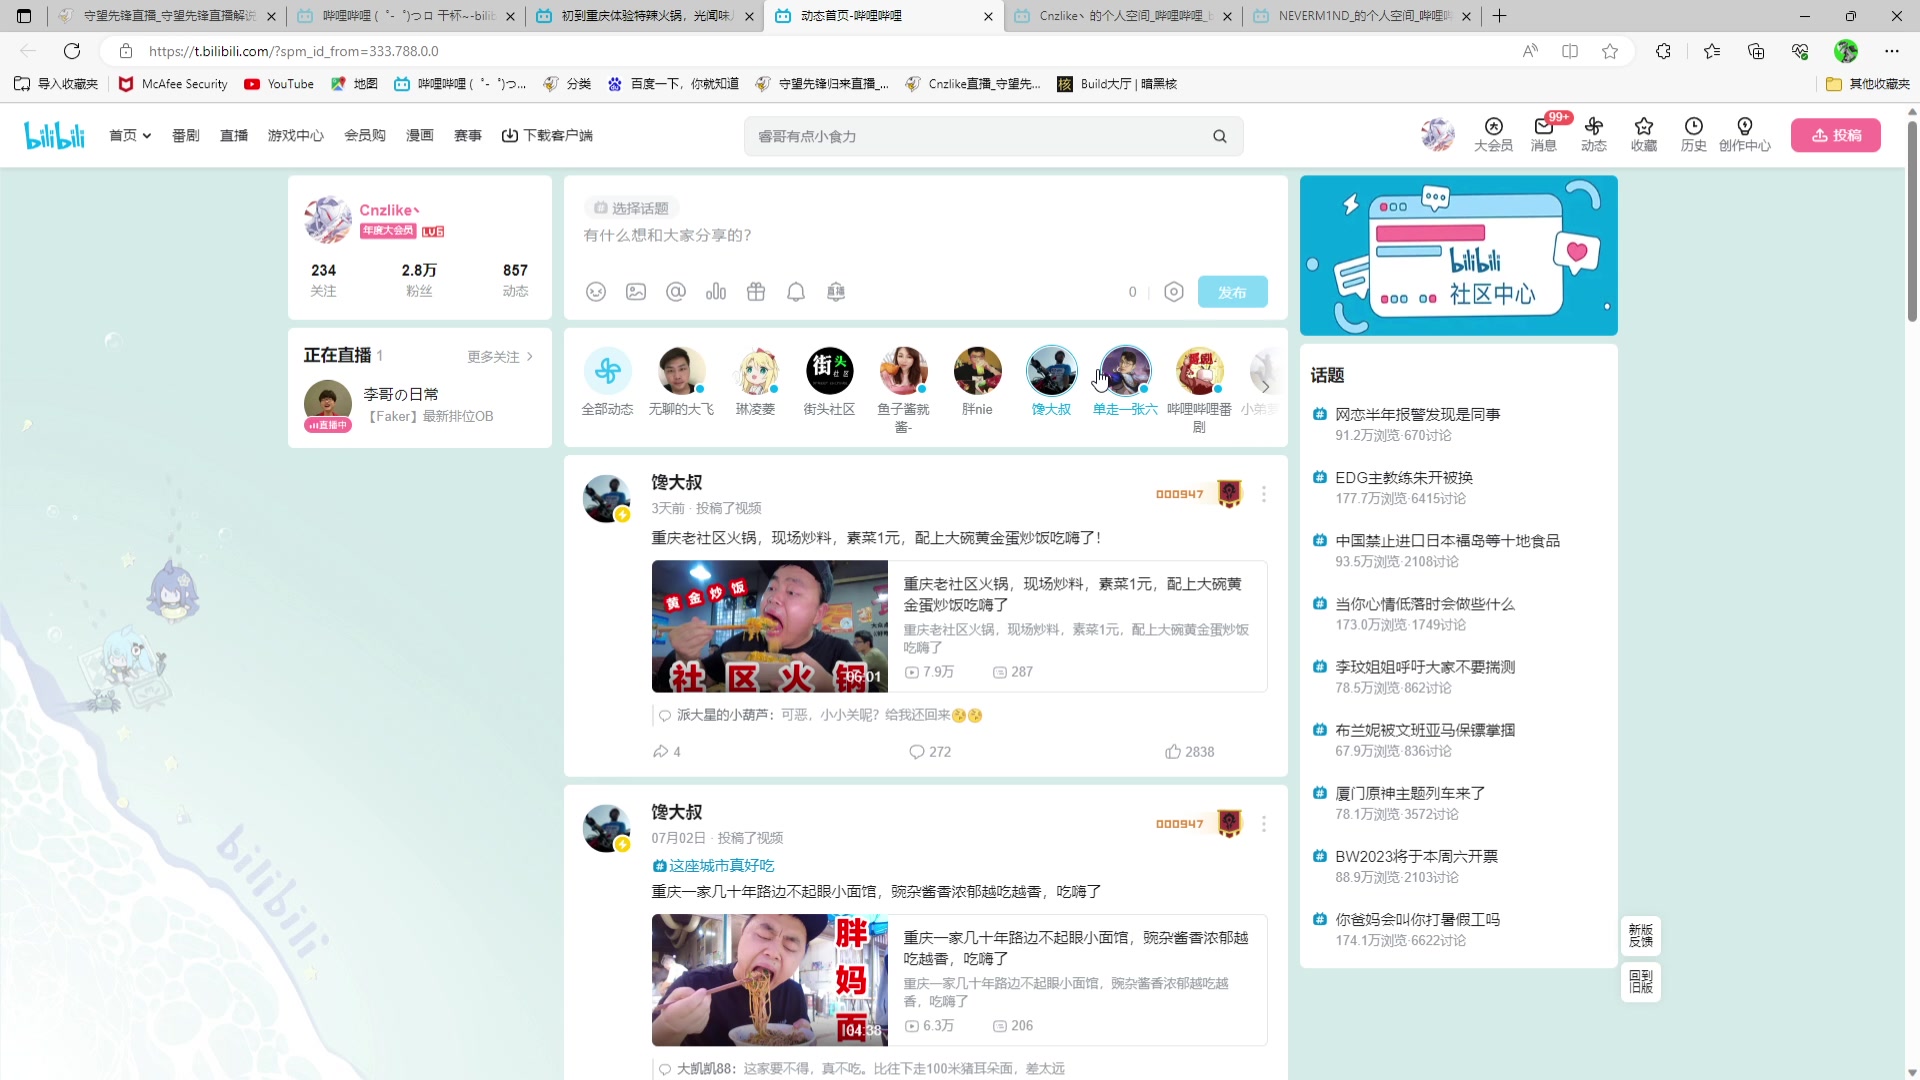Open 创作中心 creation center

[x=1745, y=135]
